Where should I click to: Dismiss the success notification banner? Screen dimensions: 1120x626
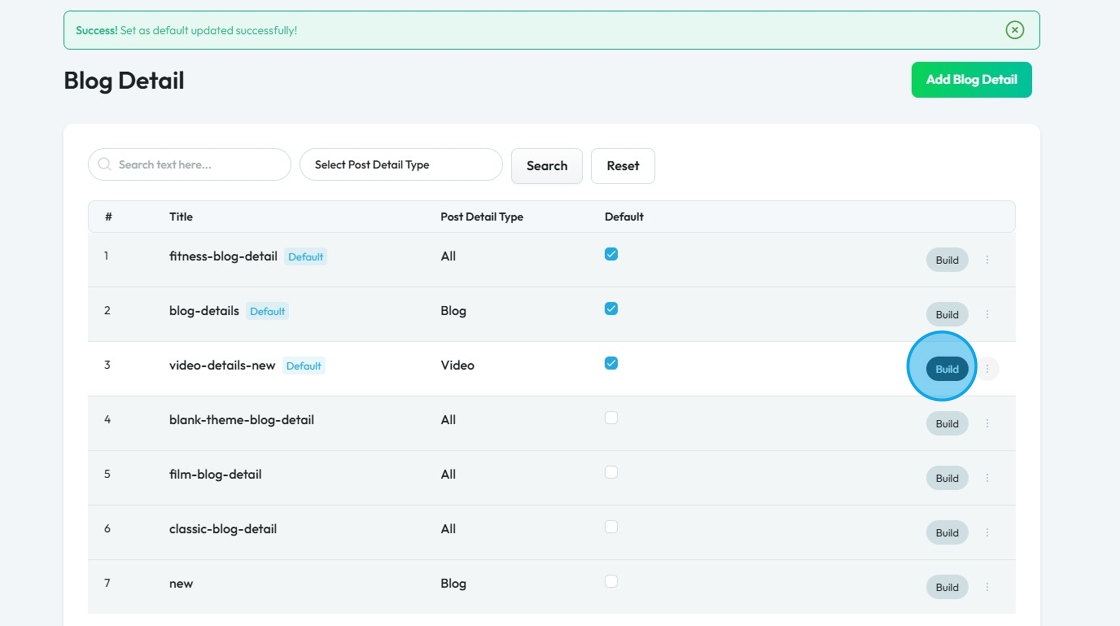coord(1015,30)
